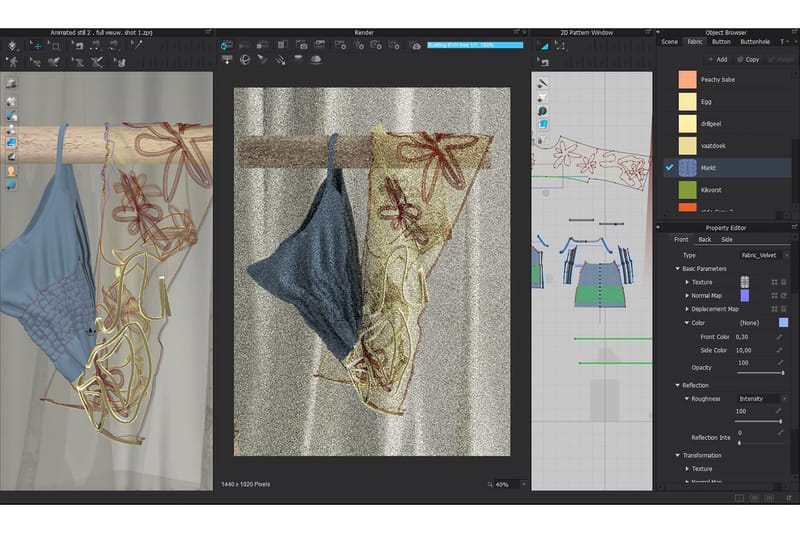Click the Simulate arrow icon in 3D toolbar
Screen dimensions: 800x533
click(x=12, y=46)
